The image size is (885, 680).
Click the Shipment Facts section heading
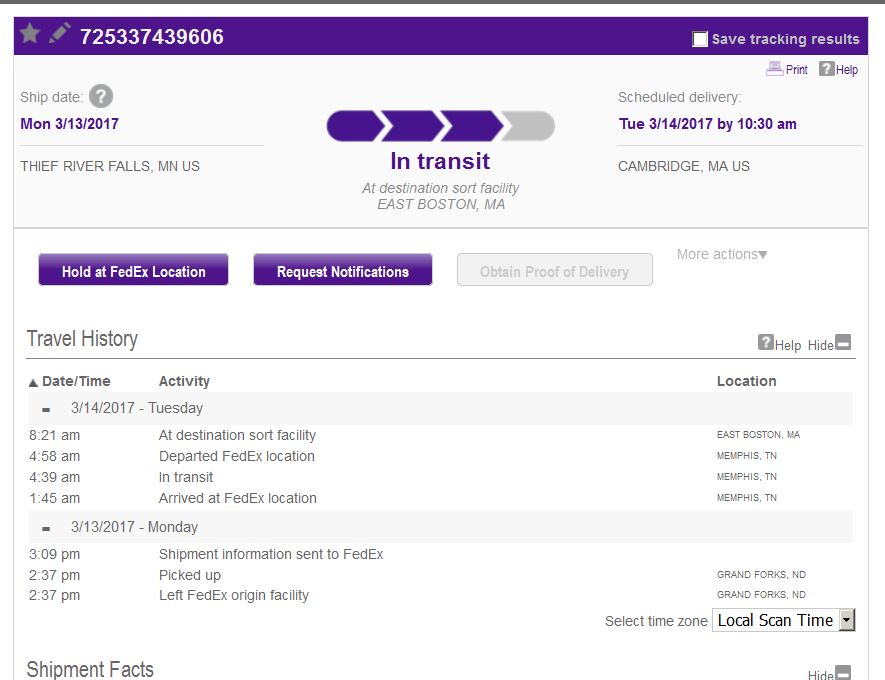pos(90,669)
